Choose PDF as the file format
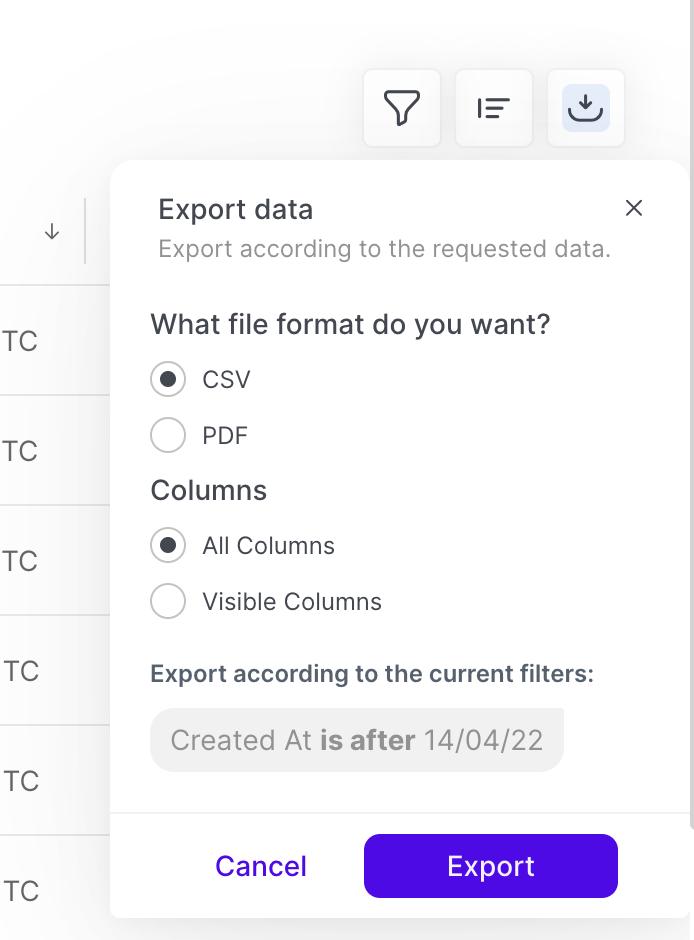694x940 pixels. pos(168,435)
